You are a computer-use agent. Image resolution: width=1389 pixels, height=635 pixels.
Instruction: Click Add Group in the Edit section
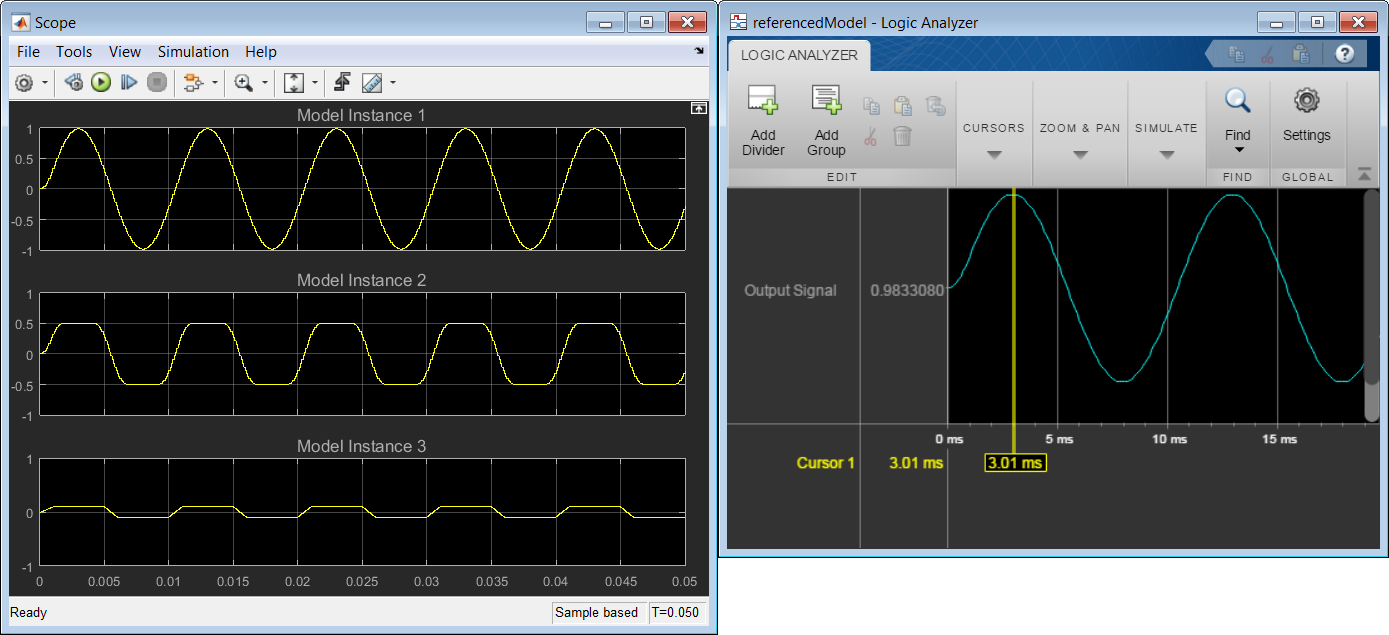[x=826, y=122]
